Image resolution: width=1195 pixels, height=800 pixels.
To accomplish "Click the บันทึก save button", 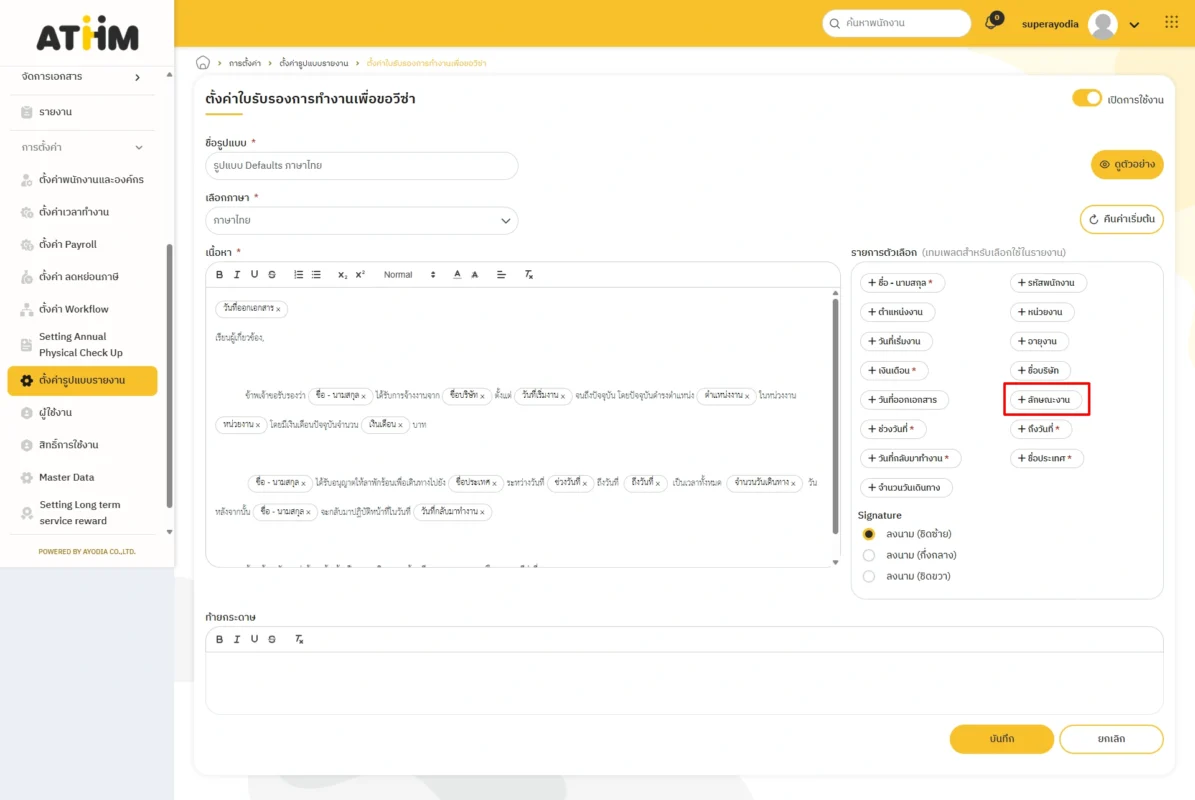I will [x=1001, y=739].
